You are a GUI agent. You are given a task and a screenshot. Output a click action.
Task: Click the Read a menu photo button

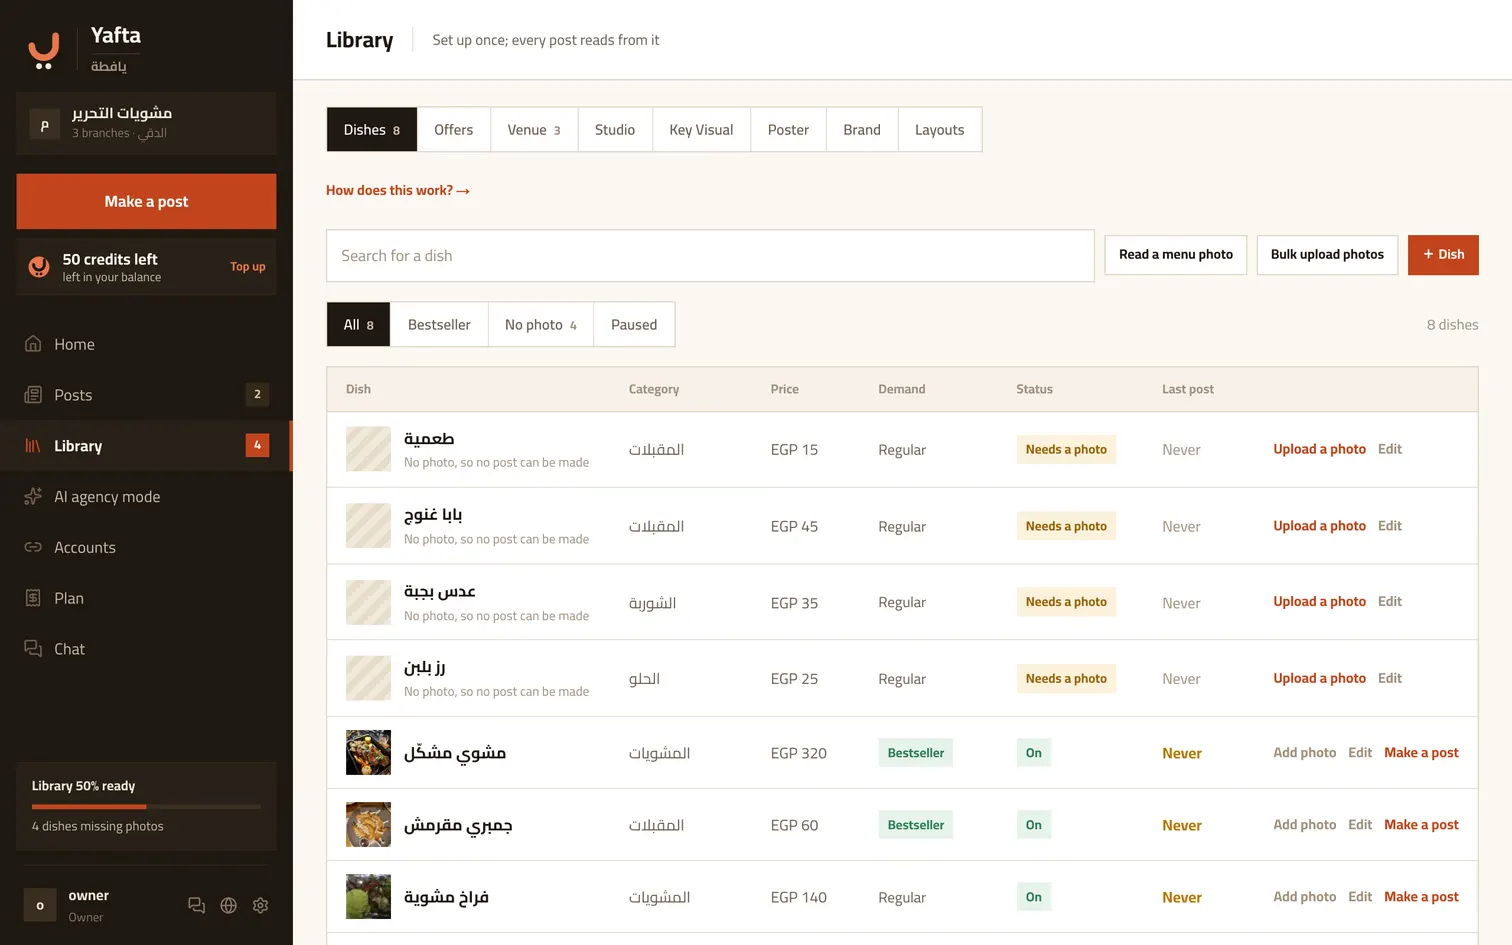[x=1176, y=255]
